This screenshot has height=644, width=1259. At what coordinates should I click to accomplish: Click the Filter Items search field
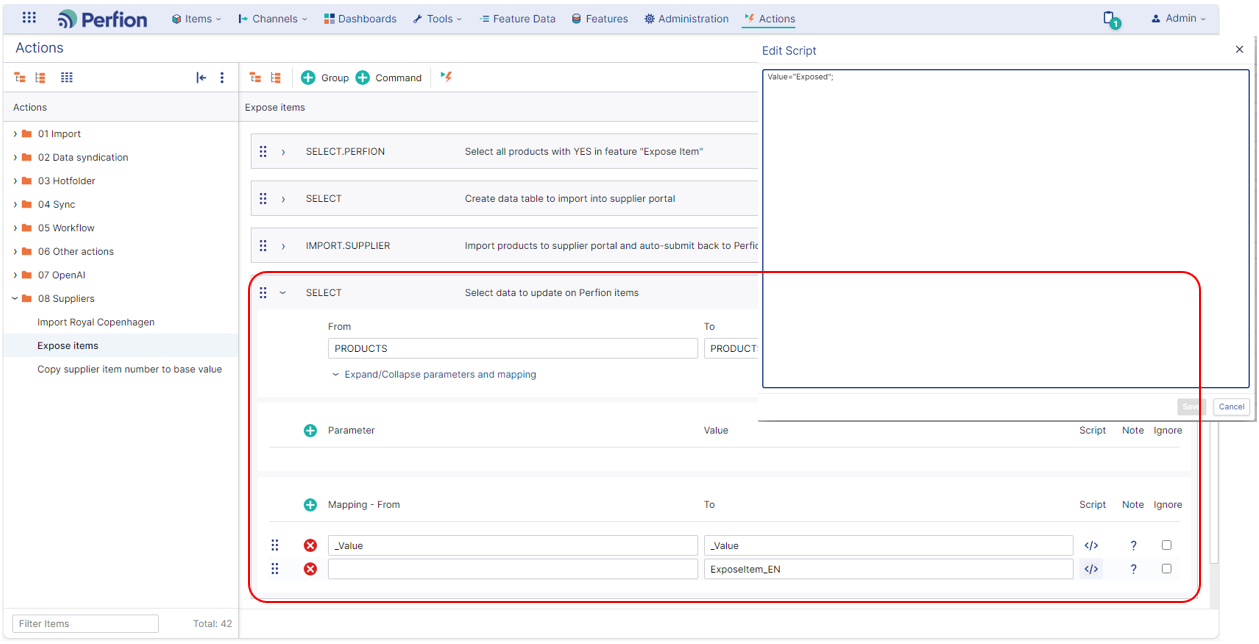[x=85, y=624]
